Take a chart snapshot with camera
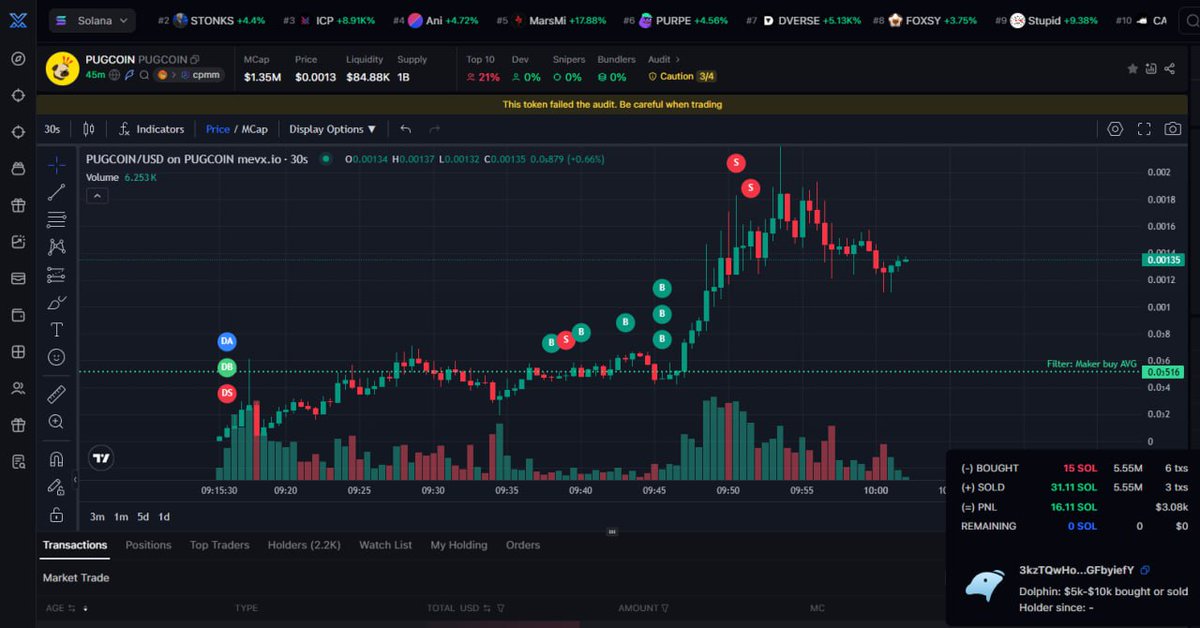 [x=1173, y=129]
